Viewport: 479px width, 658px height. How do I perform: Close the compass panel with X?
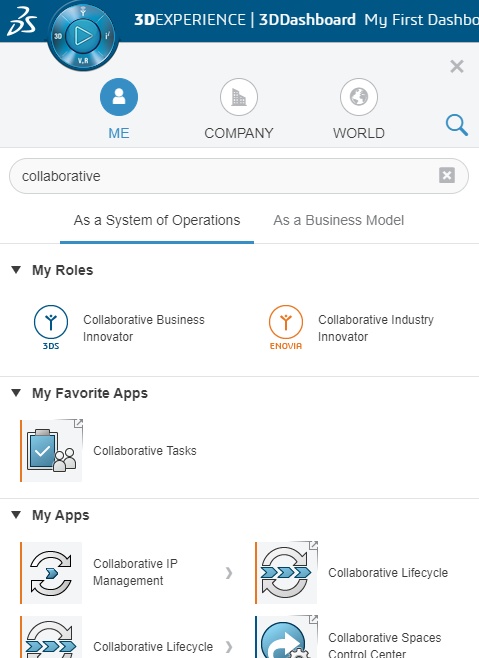click(457, 66)
